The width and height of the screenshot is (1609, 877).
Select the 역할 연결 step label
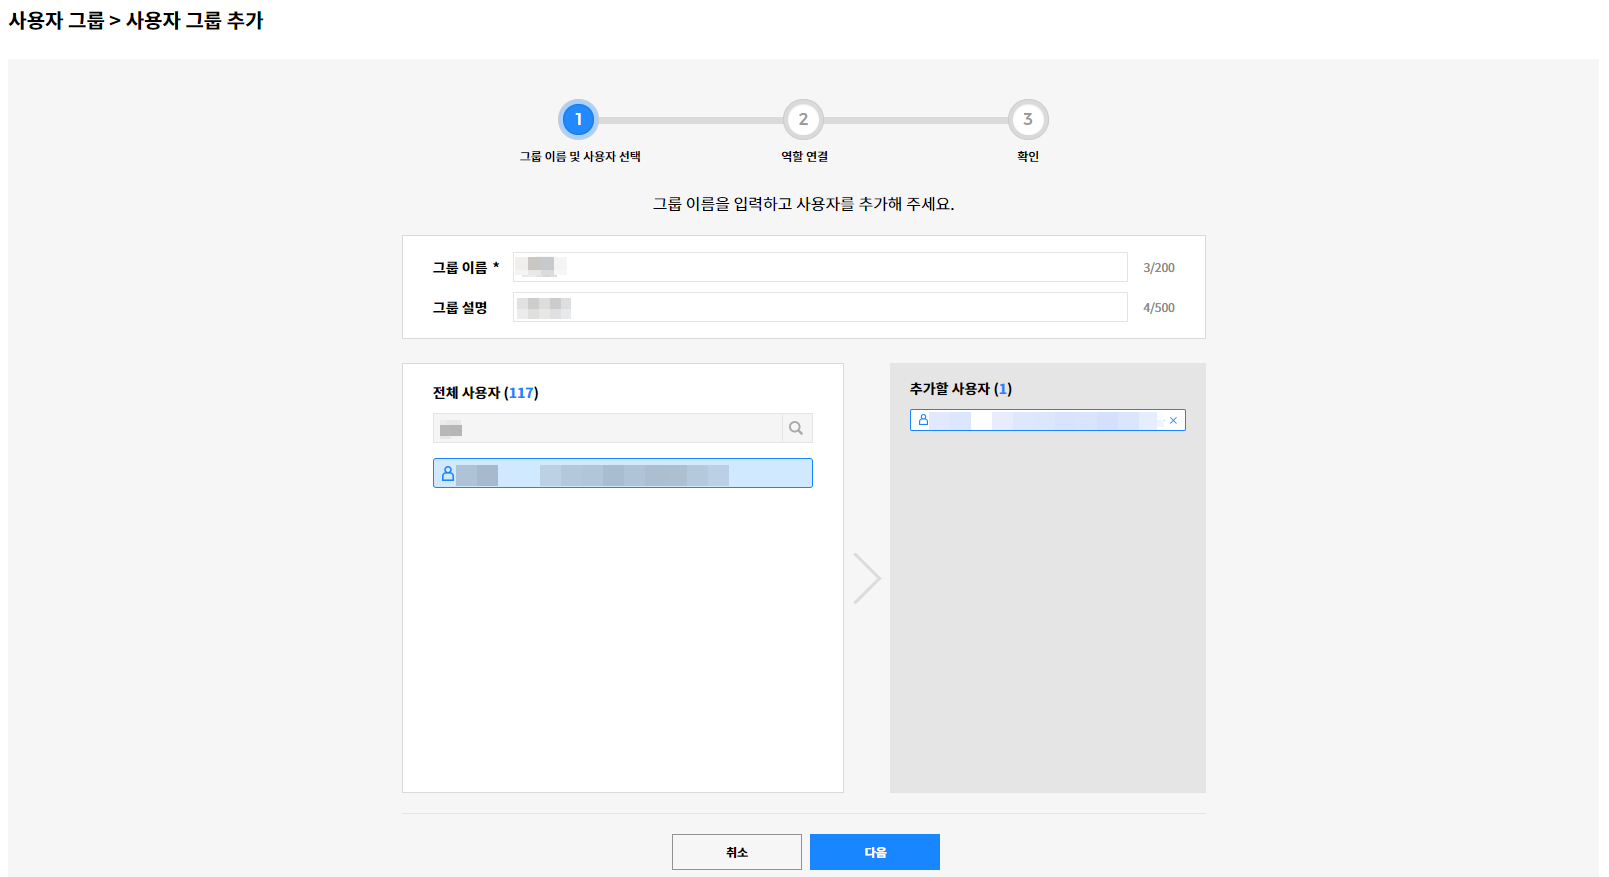tap(804, 157)
